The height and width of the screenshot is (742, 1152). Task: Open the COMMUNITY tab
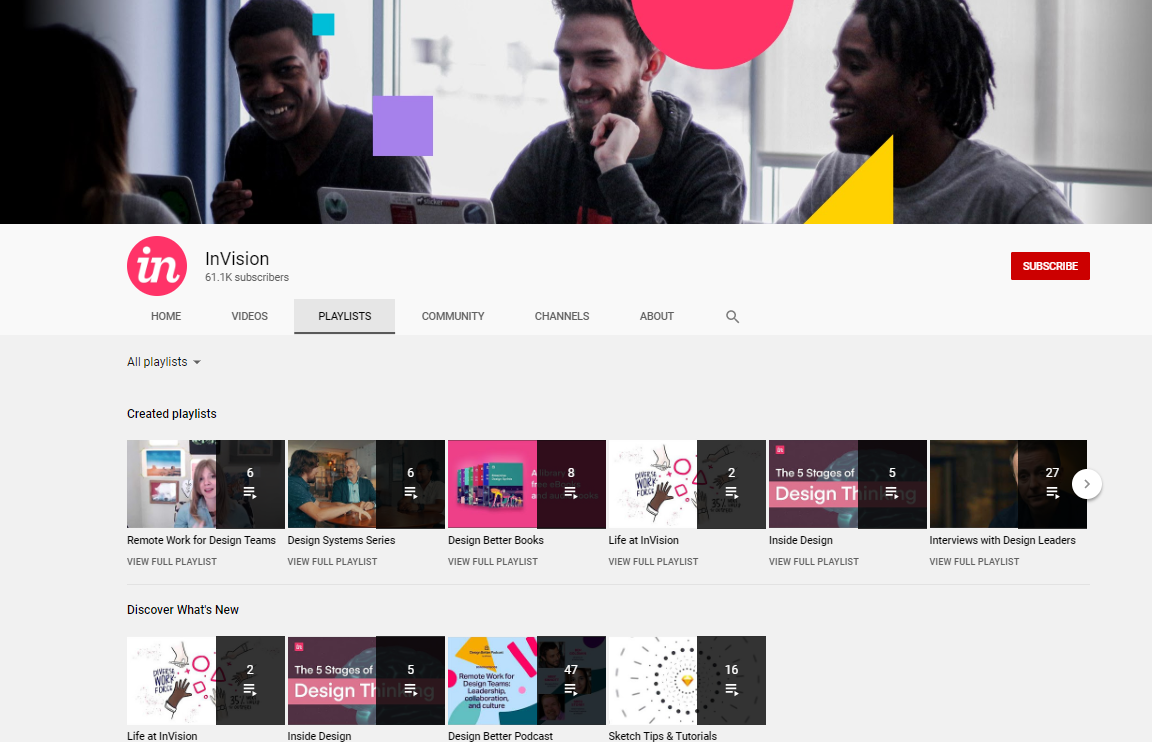[453, 317]
